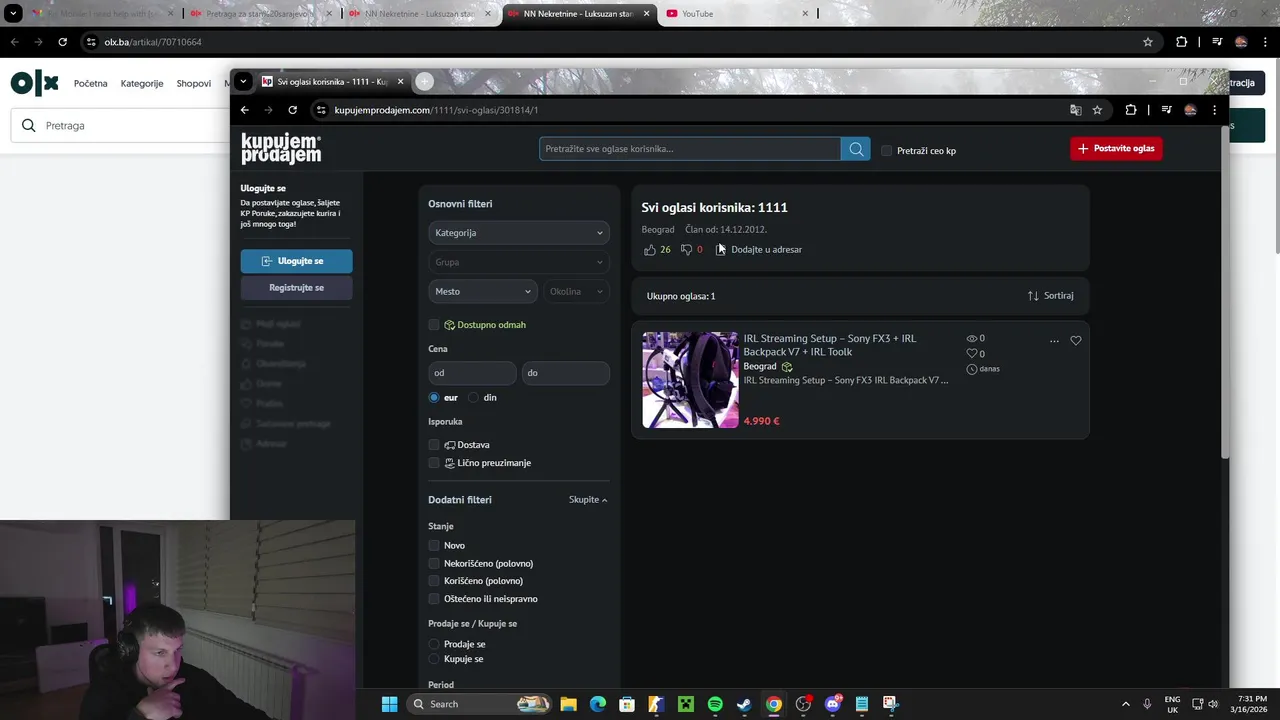
Task: Open Shopovi in the olx navigation
Action: tap(194, 83)
